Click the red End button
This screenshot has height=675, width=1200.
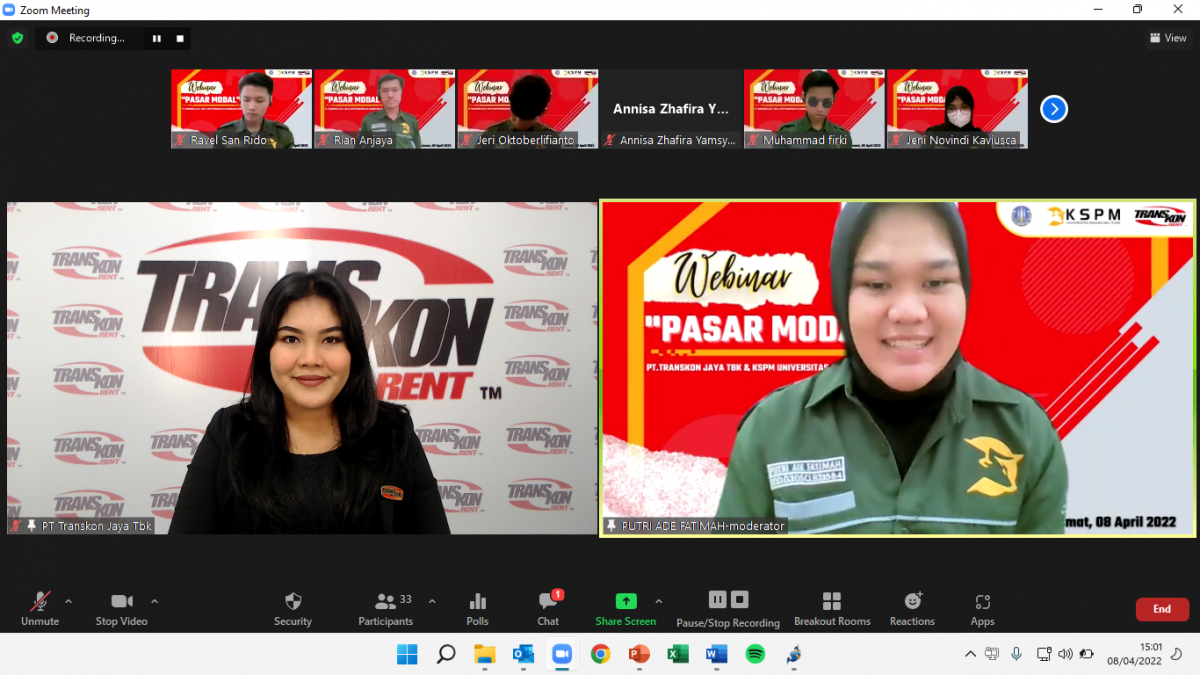1162,609
